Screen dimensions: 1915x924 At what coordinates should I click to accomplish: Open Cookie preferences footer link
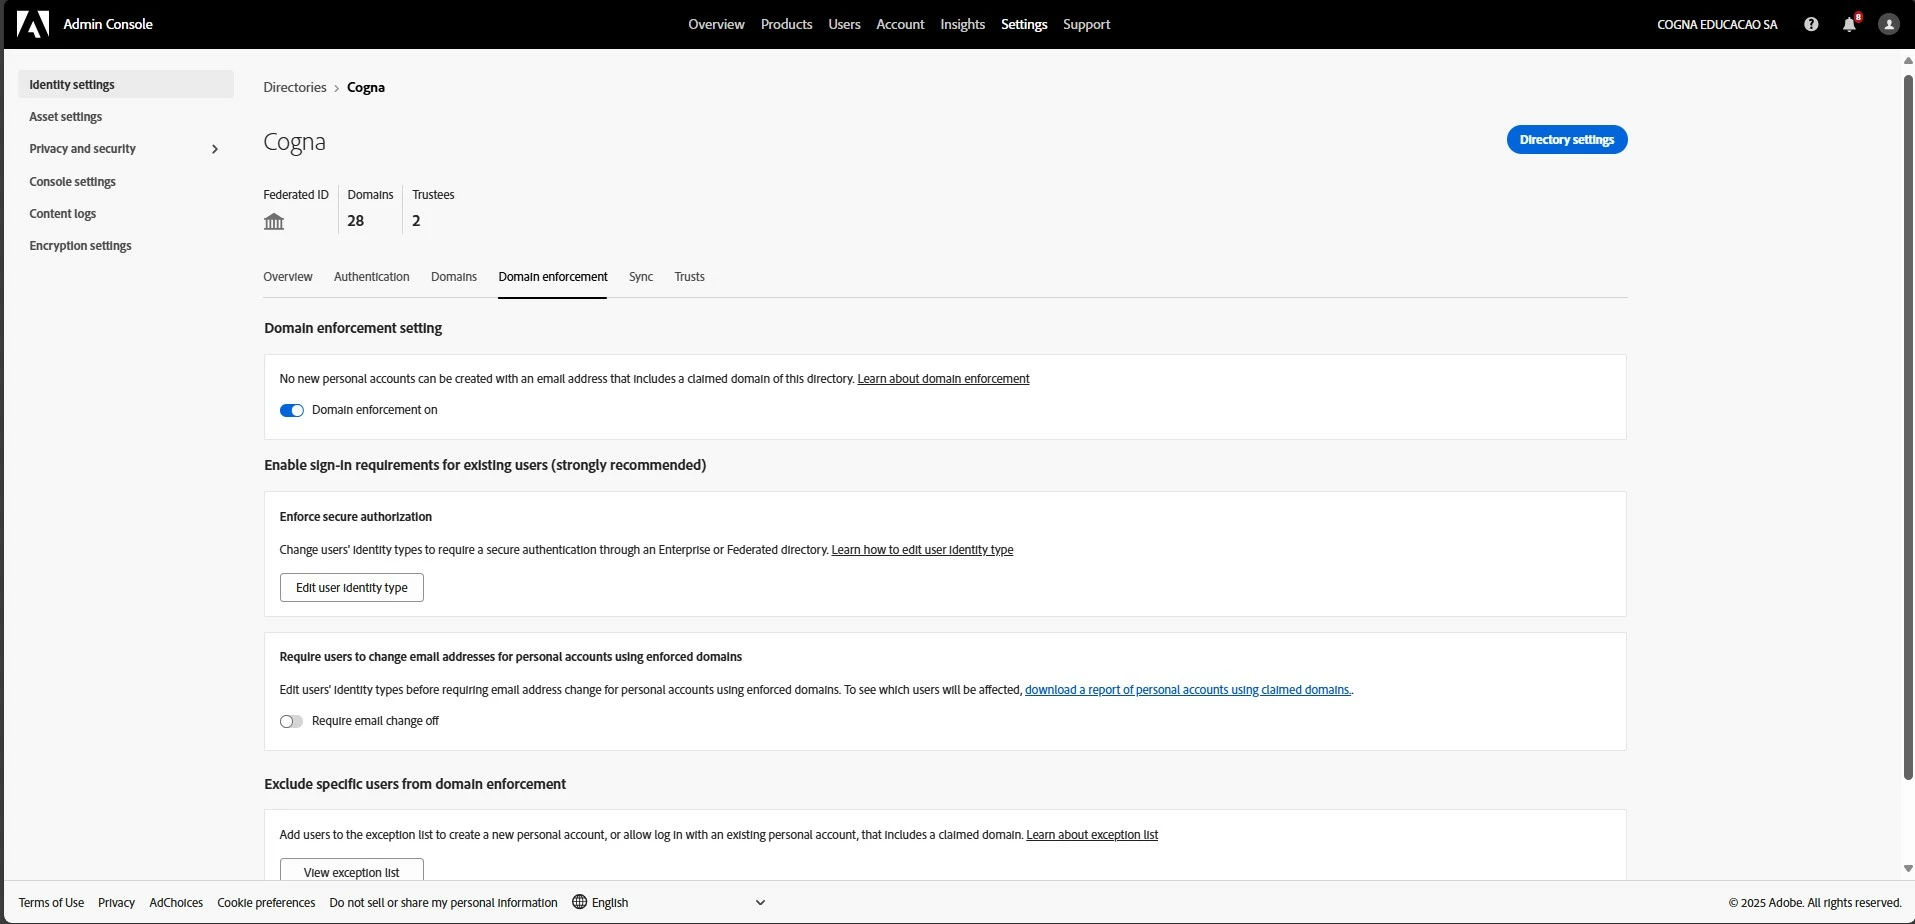[266, 902]
